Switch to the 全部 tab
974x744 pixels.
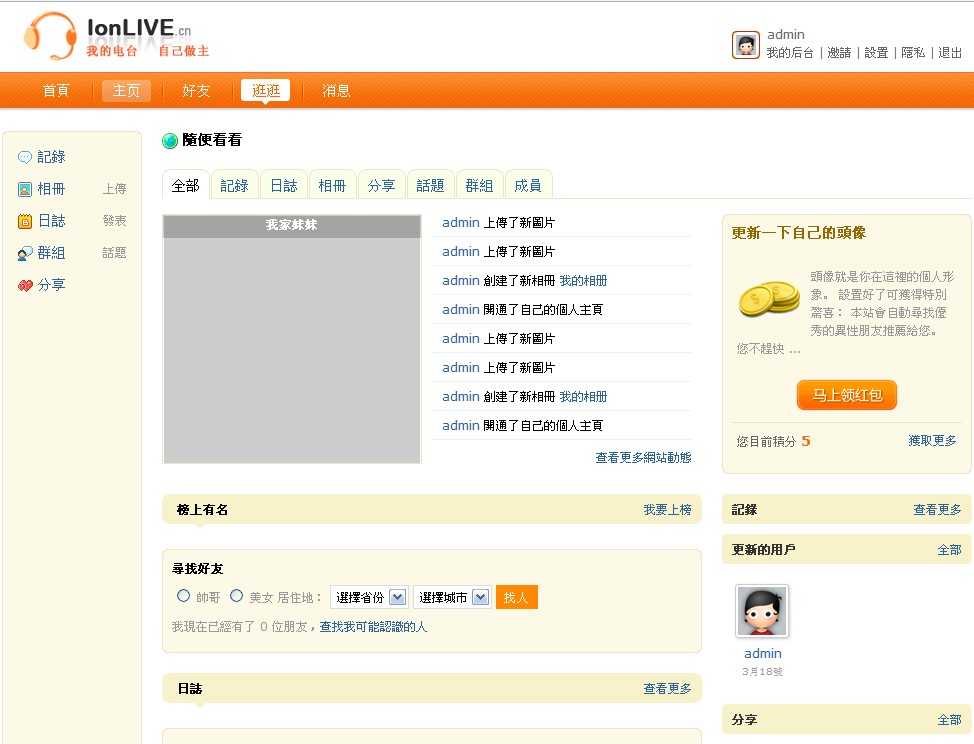[186, 186]
